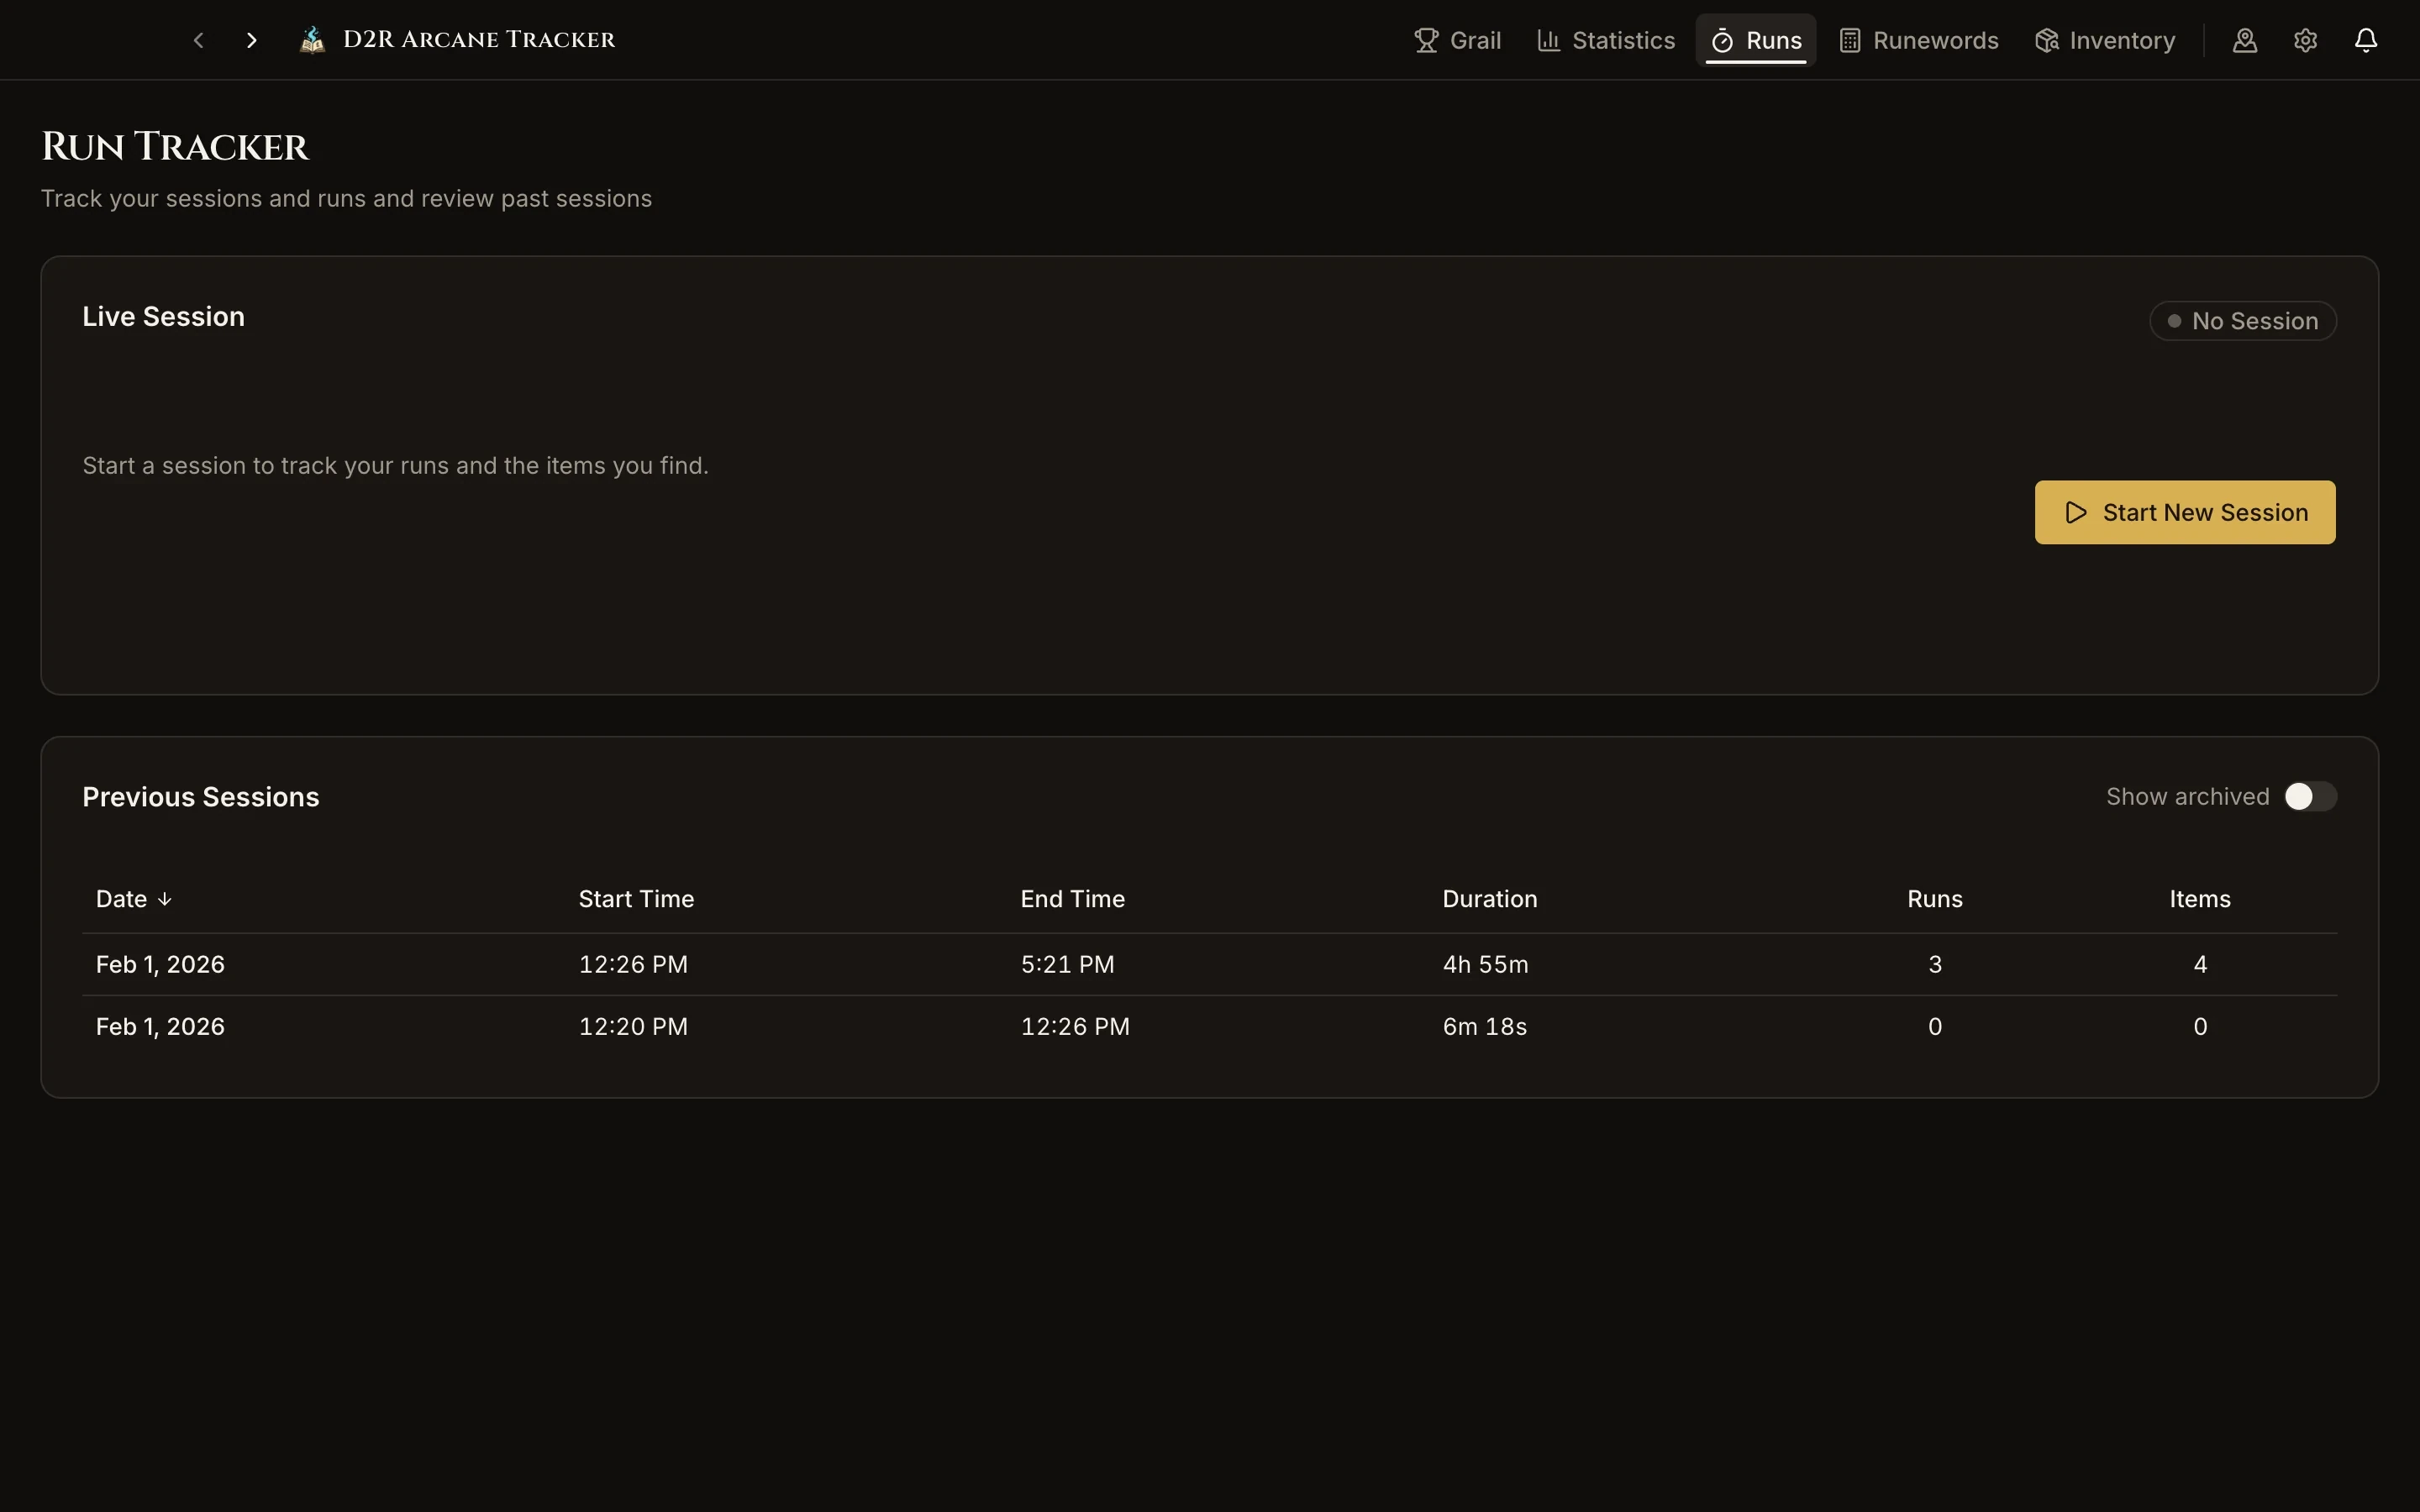This screenshot has width=2420, height=1512.
Task: Open the session starting at 12:20 PM
Action: click(x=1210, y=1026)
